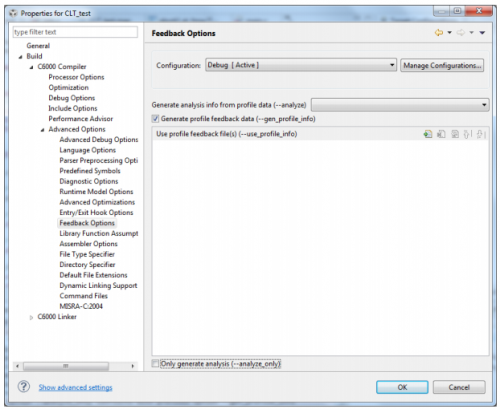
Task: Open the Configuration dropdown
Action: coord(301,65)
